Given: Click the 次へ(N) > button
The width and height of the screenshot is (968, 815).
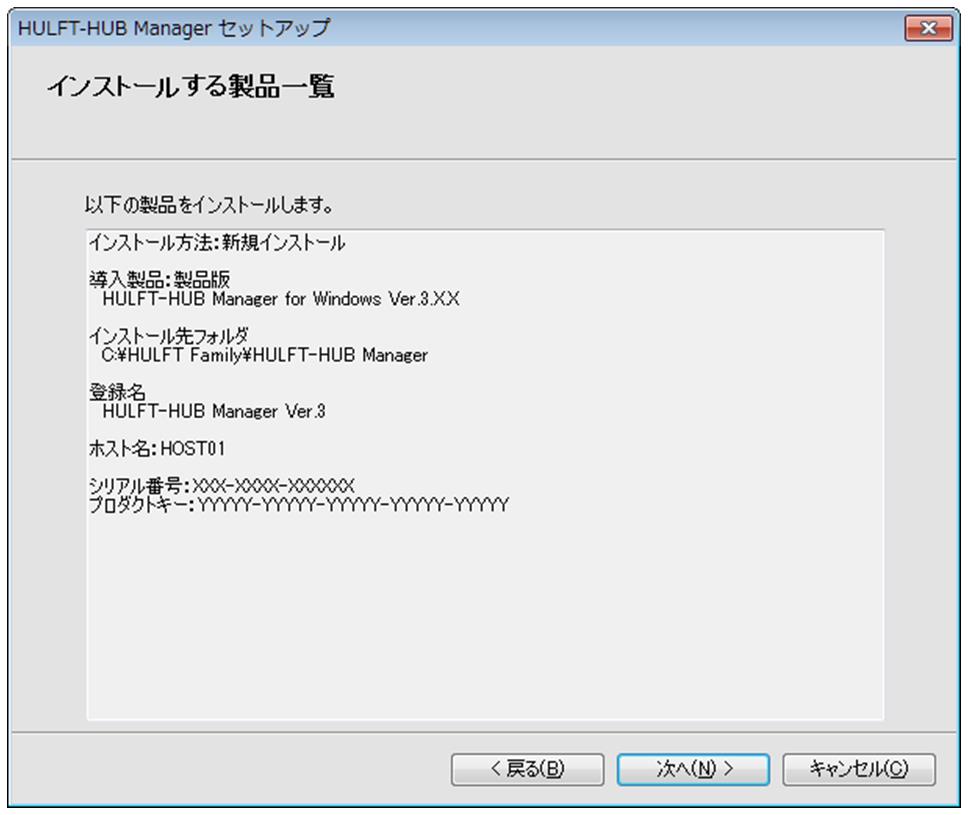Looking at the screenshot, I should pos(693,769).
